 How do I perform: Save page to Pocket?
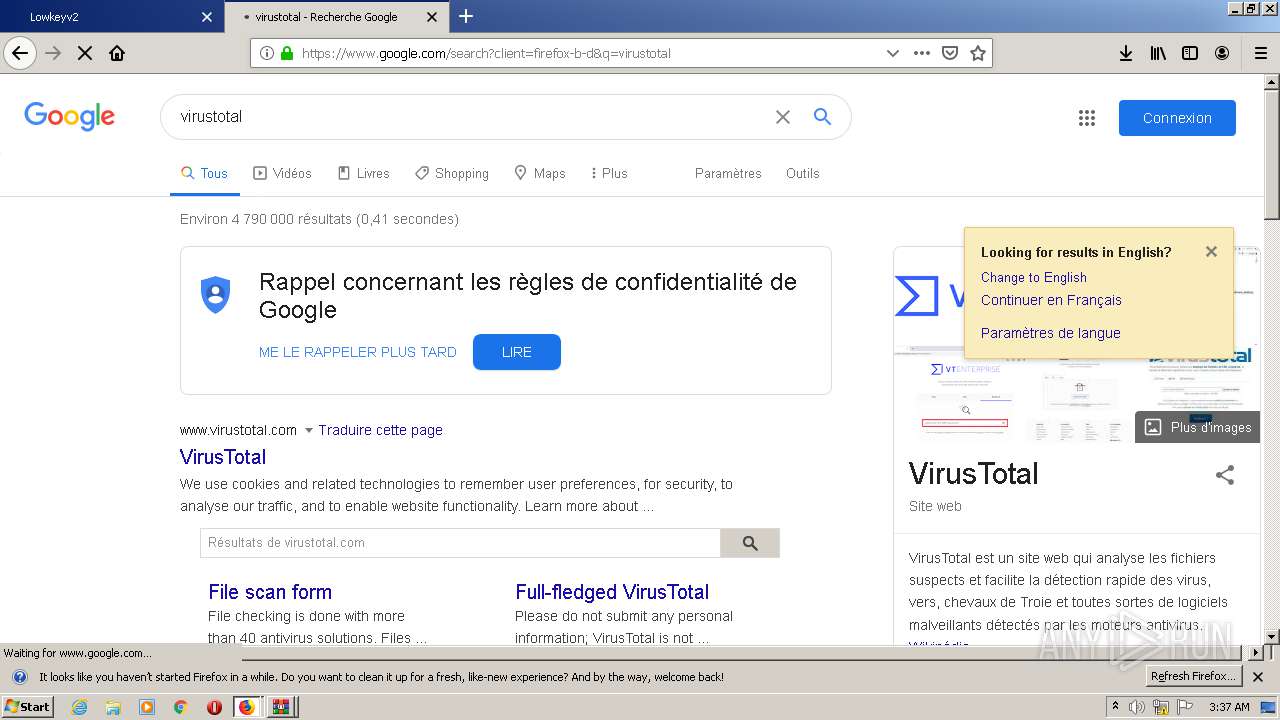(x=950, y=53)
